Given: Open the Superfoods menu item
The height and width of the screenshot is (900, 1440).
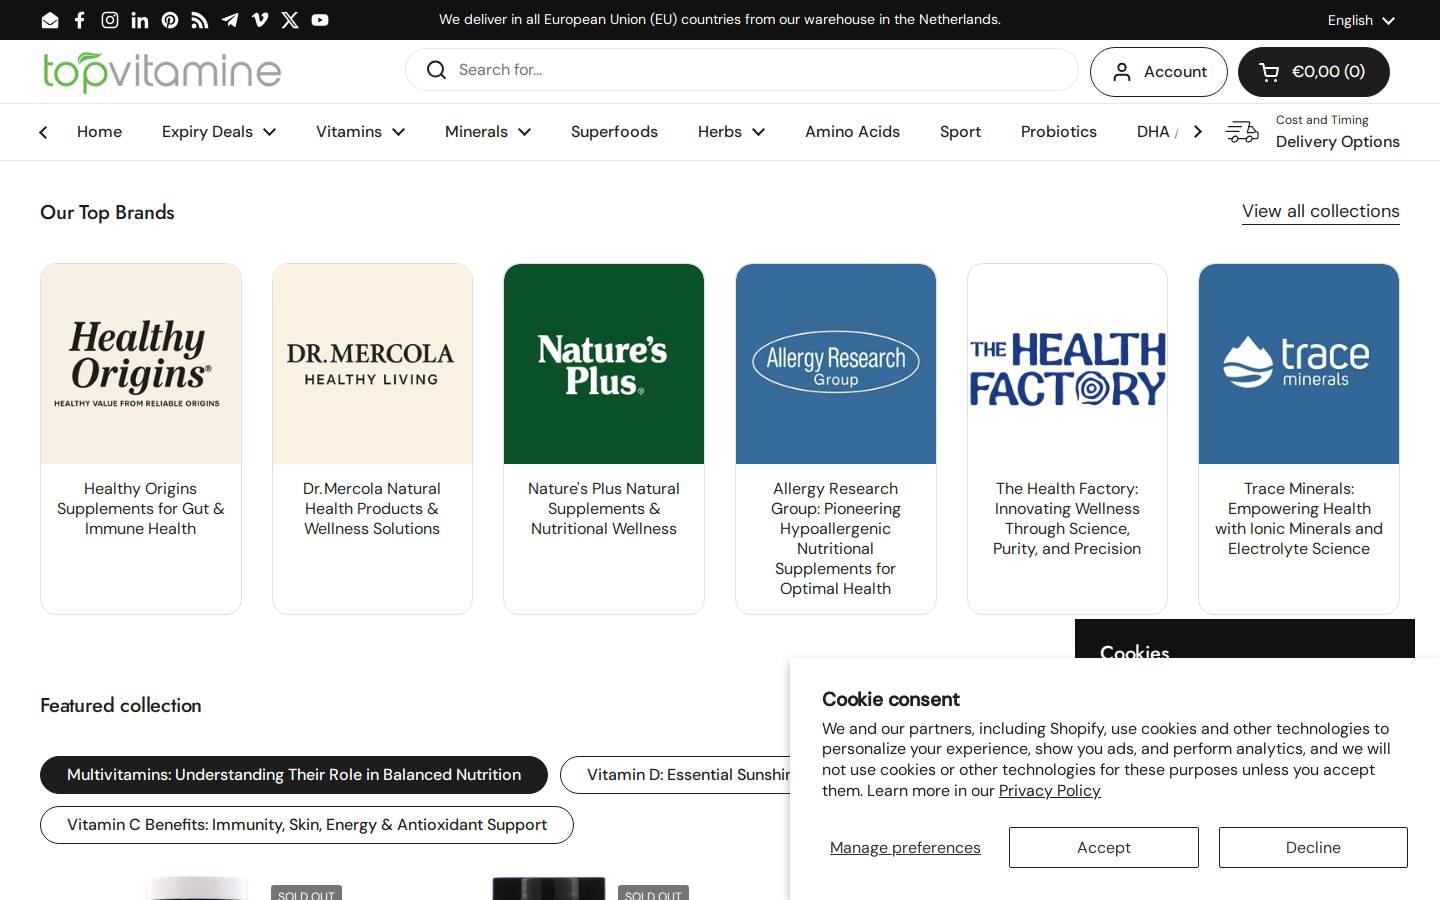Looking at the screenshot, I should [x=614, y=132].
